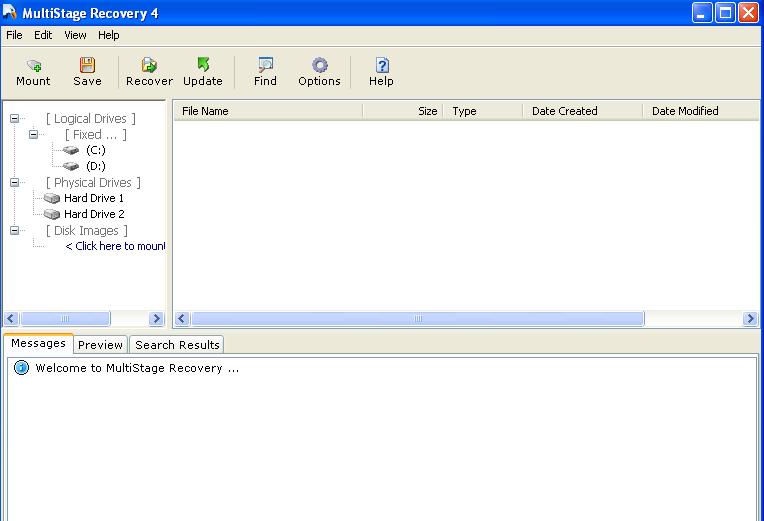Open the Help menu in menu bar
The height and width of the screenshot is (521, 764).
[108, 35]
